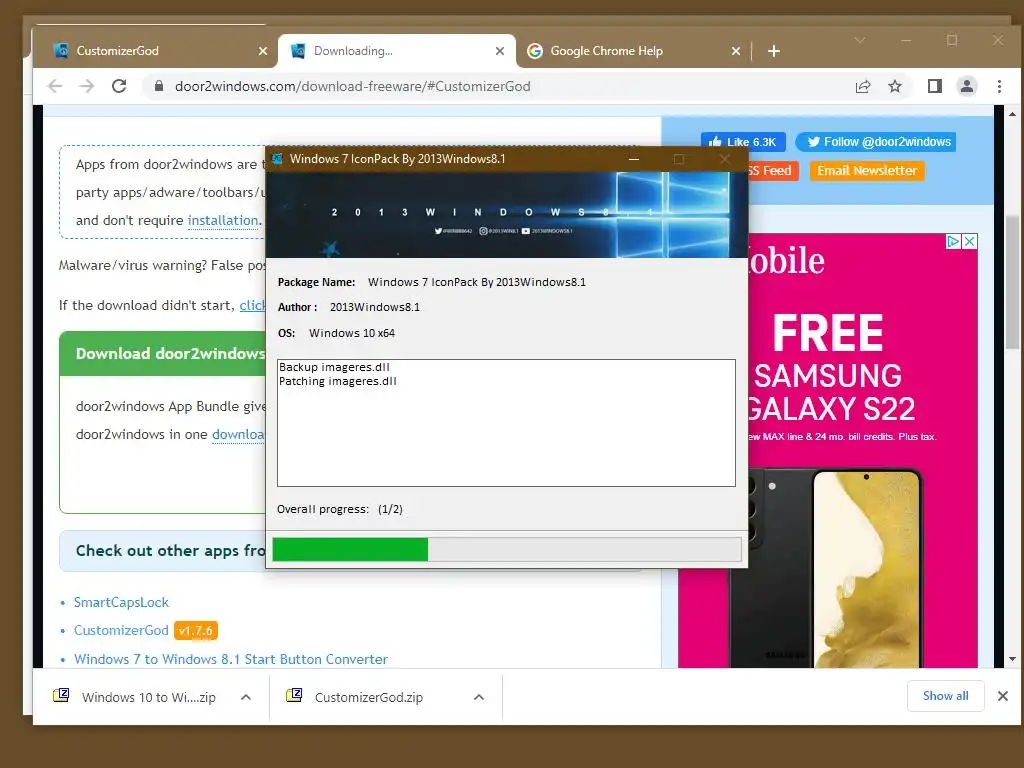The image size is (1024, 768).
Task: Open the AdChoices icon on the ad
Action: coord(953,242)
